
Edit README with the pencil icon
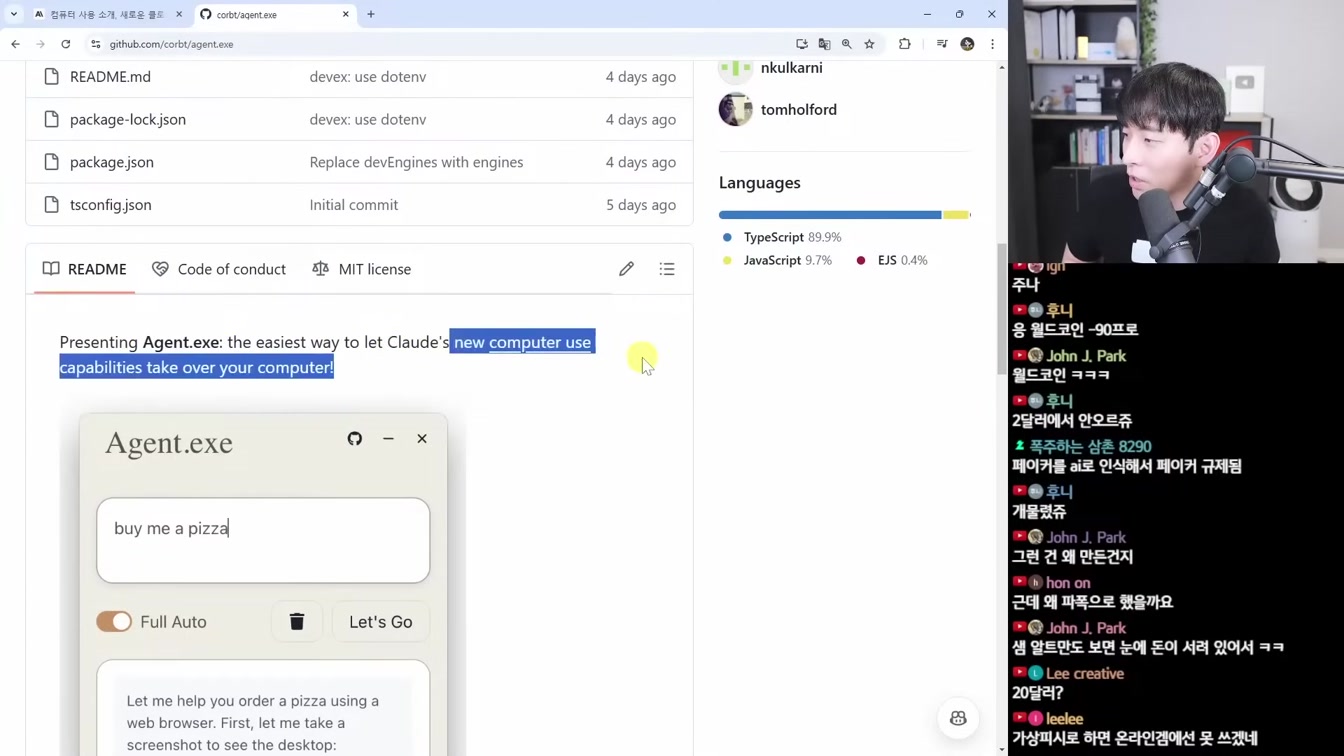pyautogui.click(x=626, y=269)
